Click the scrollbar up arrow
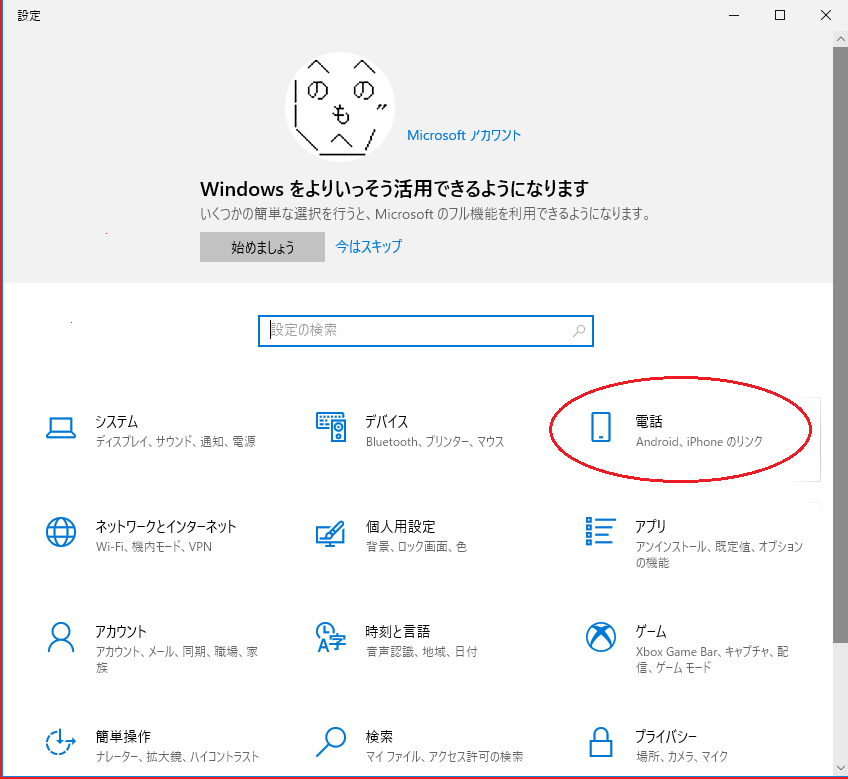 click(840, 39)
